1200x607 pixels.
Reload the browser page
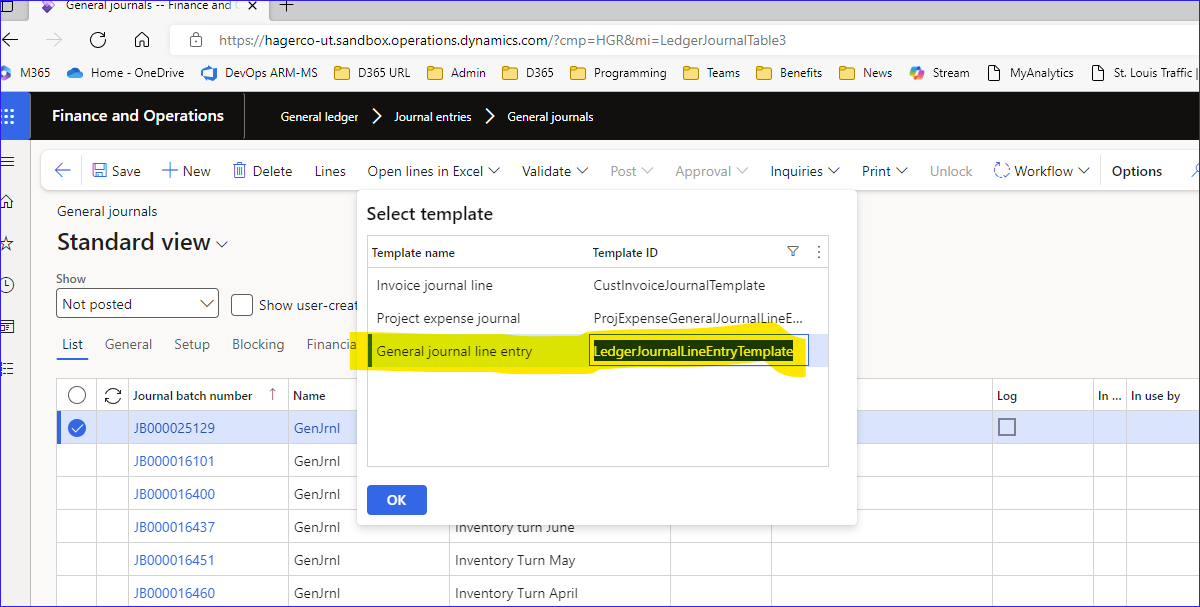[x=98, y=40]
